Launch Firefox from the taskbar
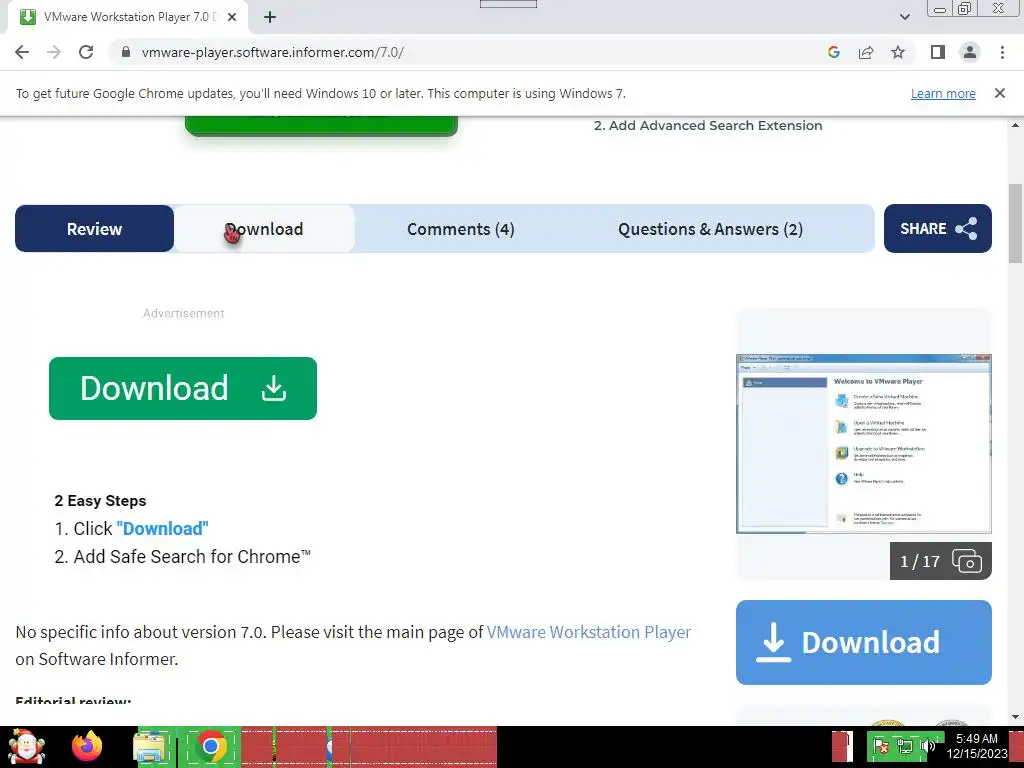Viewport: 1024px width, 768px height. point(87,747)
